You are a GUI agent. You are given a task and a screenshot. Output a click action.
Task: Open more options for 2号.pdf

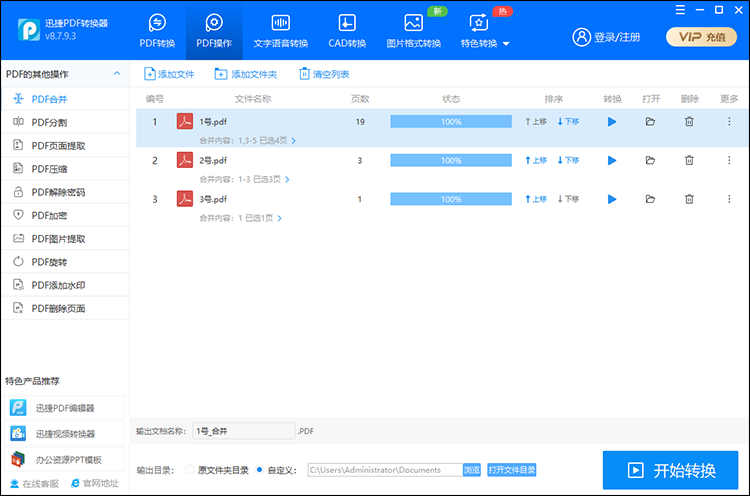tap(729, 160)
